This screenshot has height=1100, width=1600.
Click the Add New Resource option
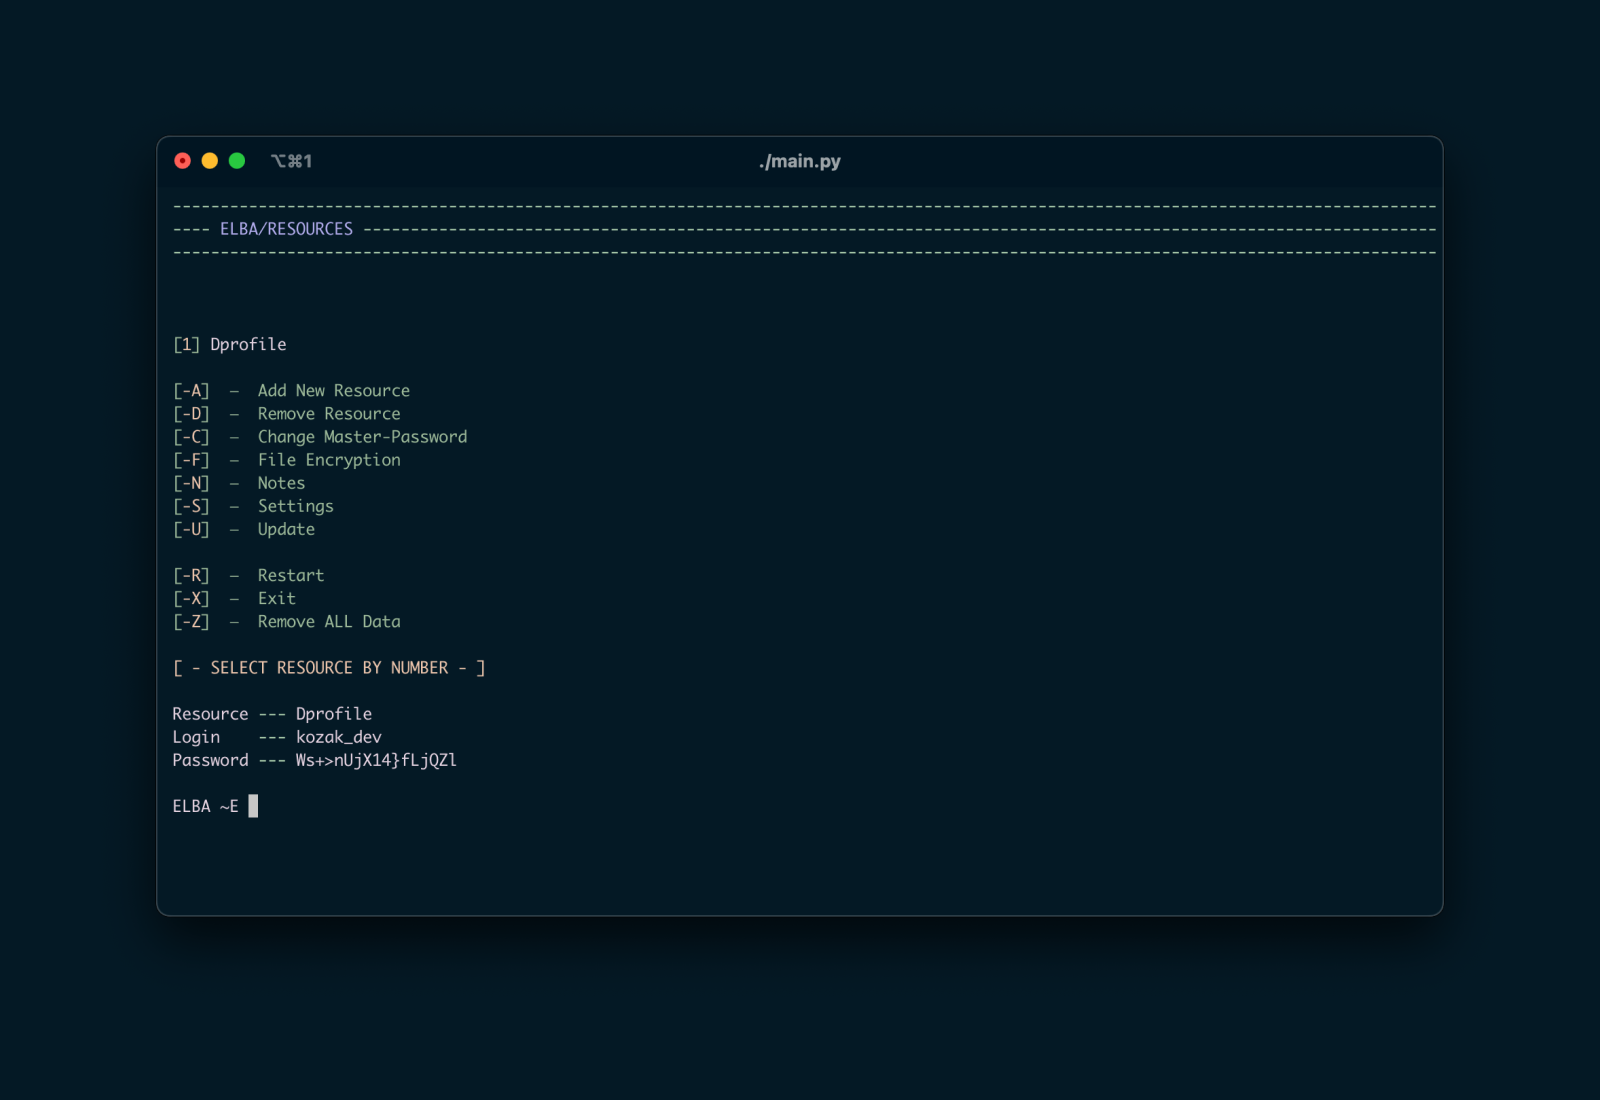333,391
